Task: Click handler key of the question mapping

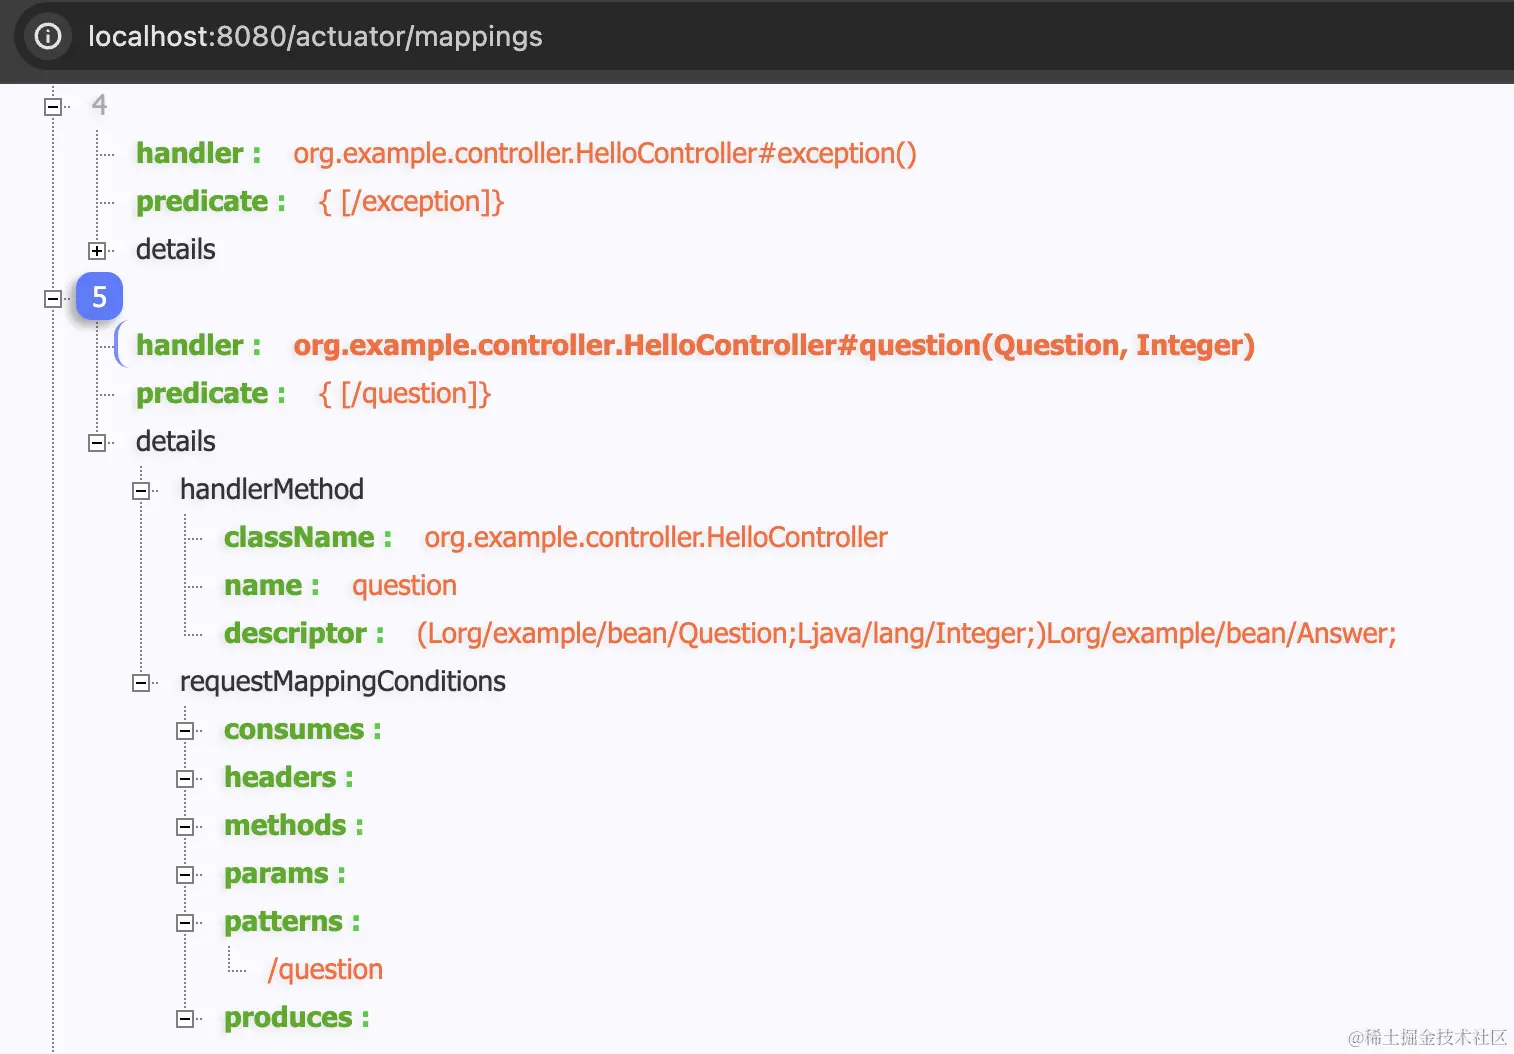Action: tap(198, 345)
